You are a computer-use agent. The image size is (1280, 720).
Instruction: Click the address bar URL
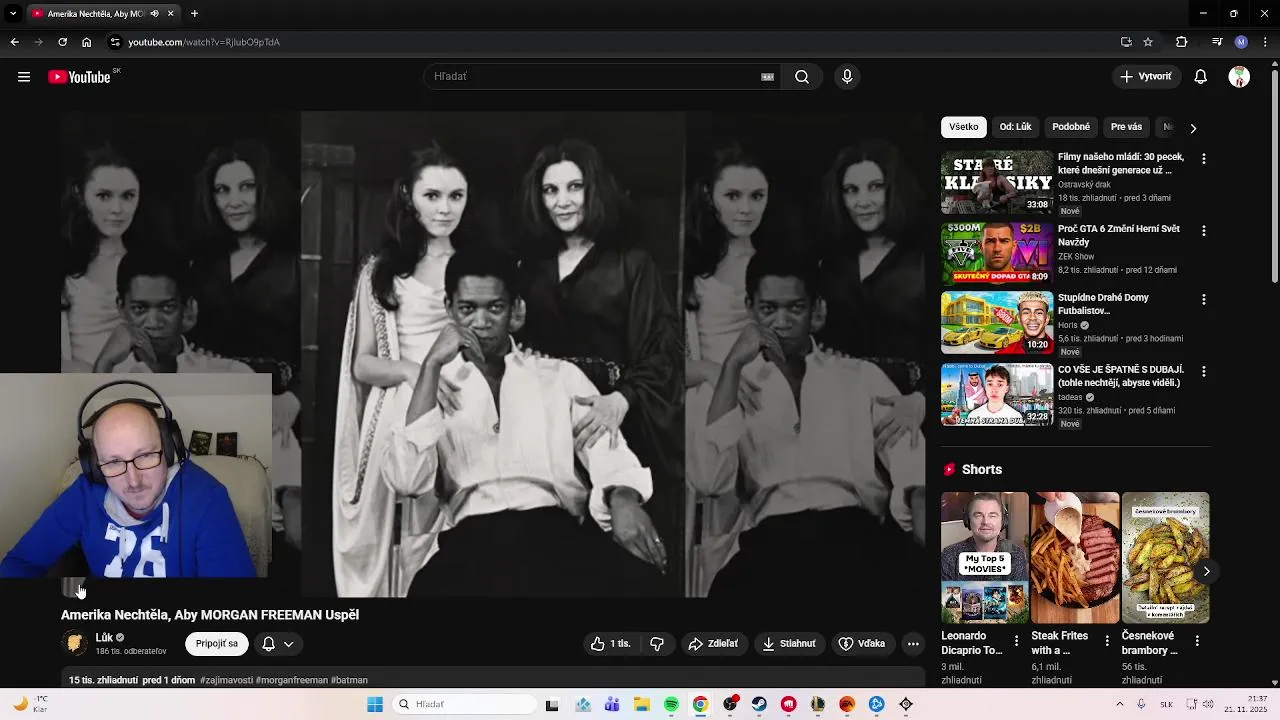tap(204, 42)
